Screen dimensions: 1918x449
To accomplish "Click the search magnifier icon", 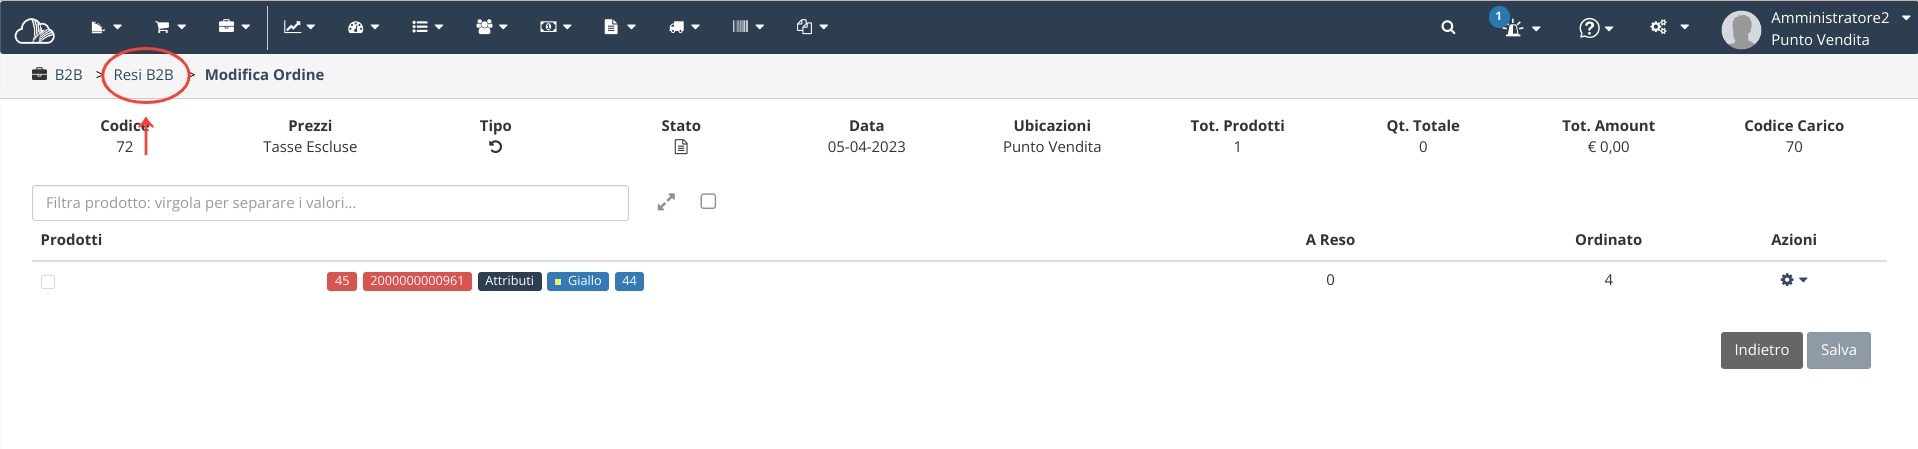I will tap(1448, 28).
